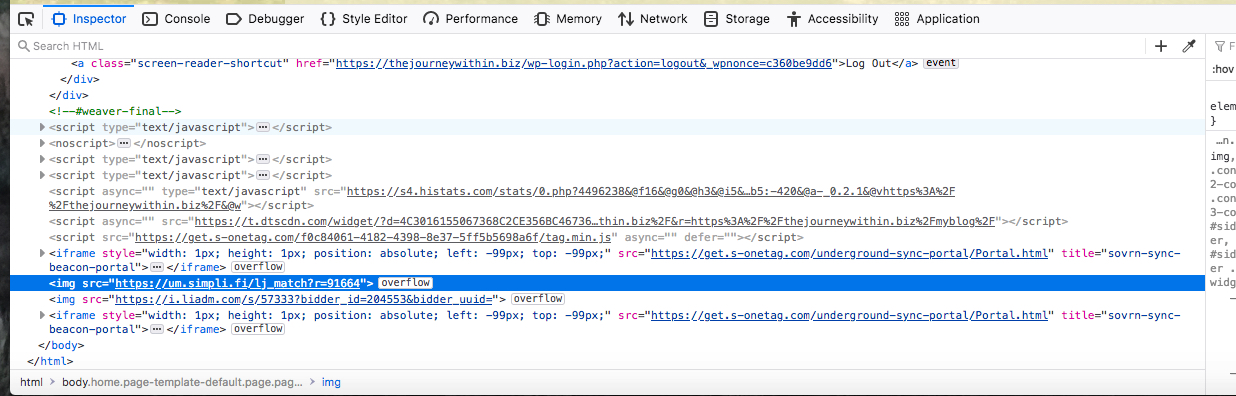Viewport: 1236px width, 396px height.
Task: Toggle overflow badge on liadm img element
Action: (538, 299)
